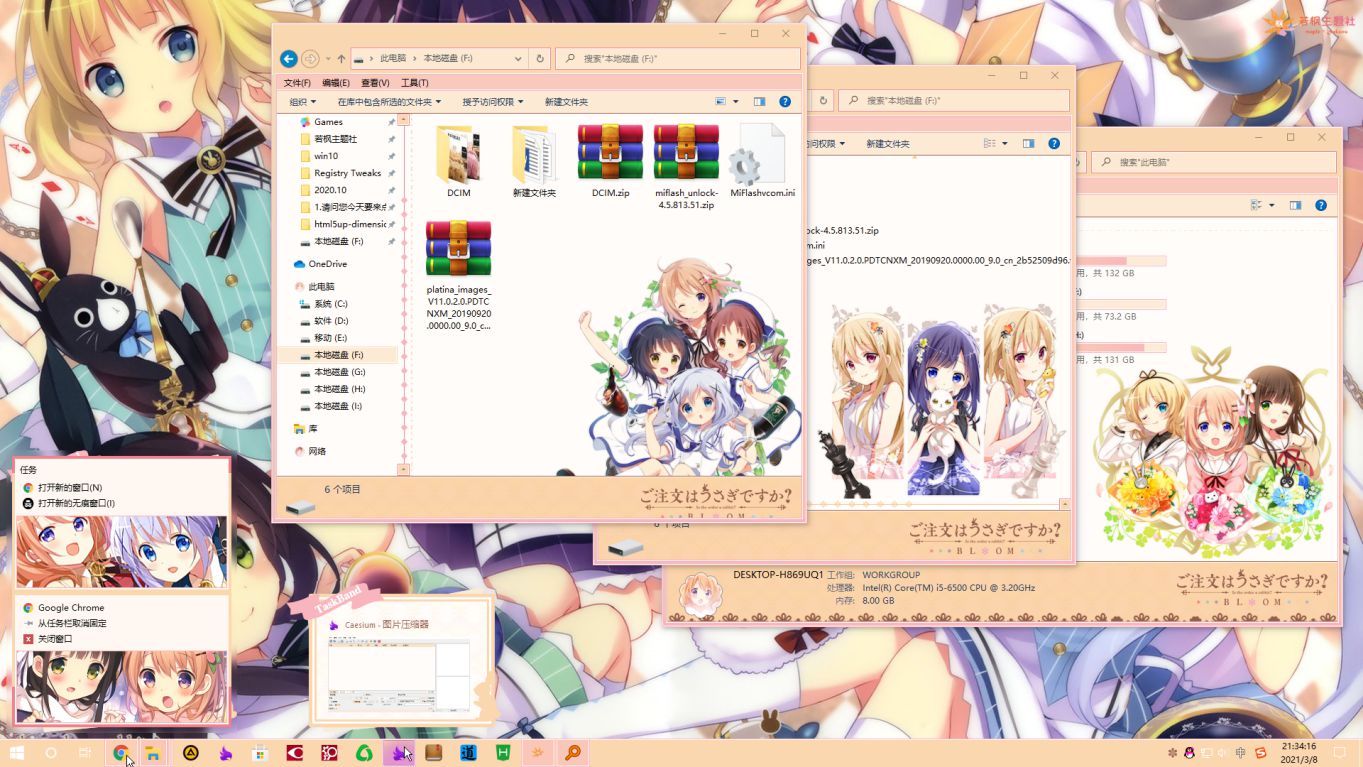Select Games in Quick access tree
1363x767 pixels.
point(328,122)
